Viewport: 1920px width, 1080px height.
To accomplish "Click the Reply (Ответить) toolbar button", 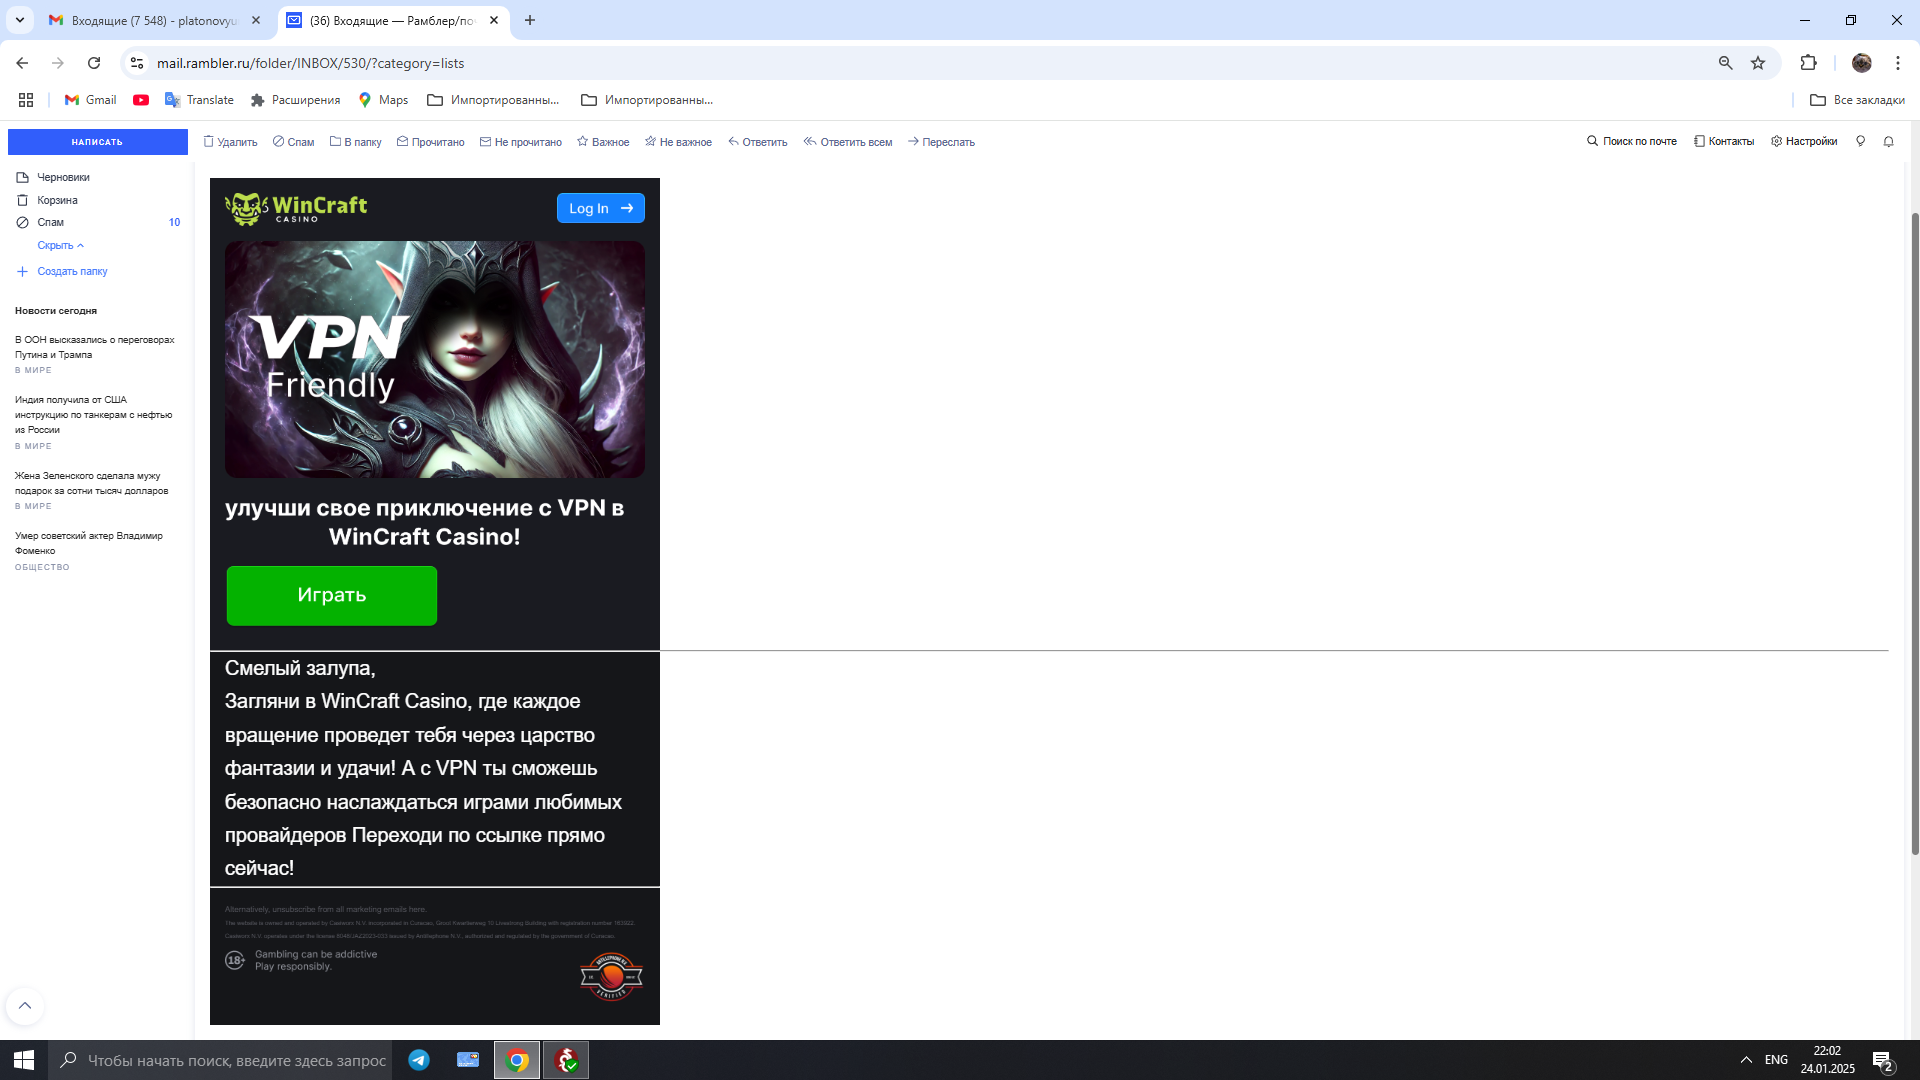I will [757, 142].
